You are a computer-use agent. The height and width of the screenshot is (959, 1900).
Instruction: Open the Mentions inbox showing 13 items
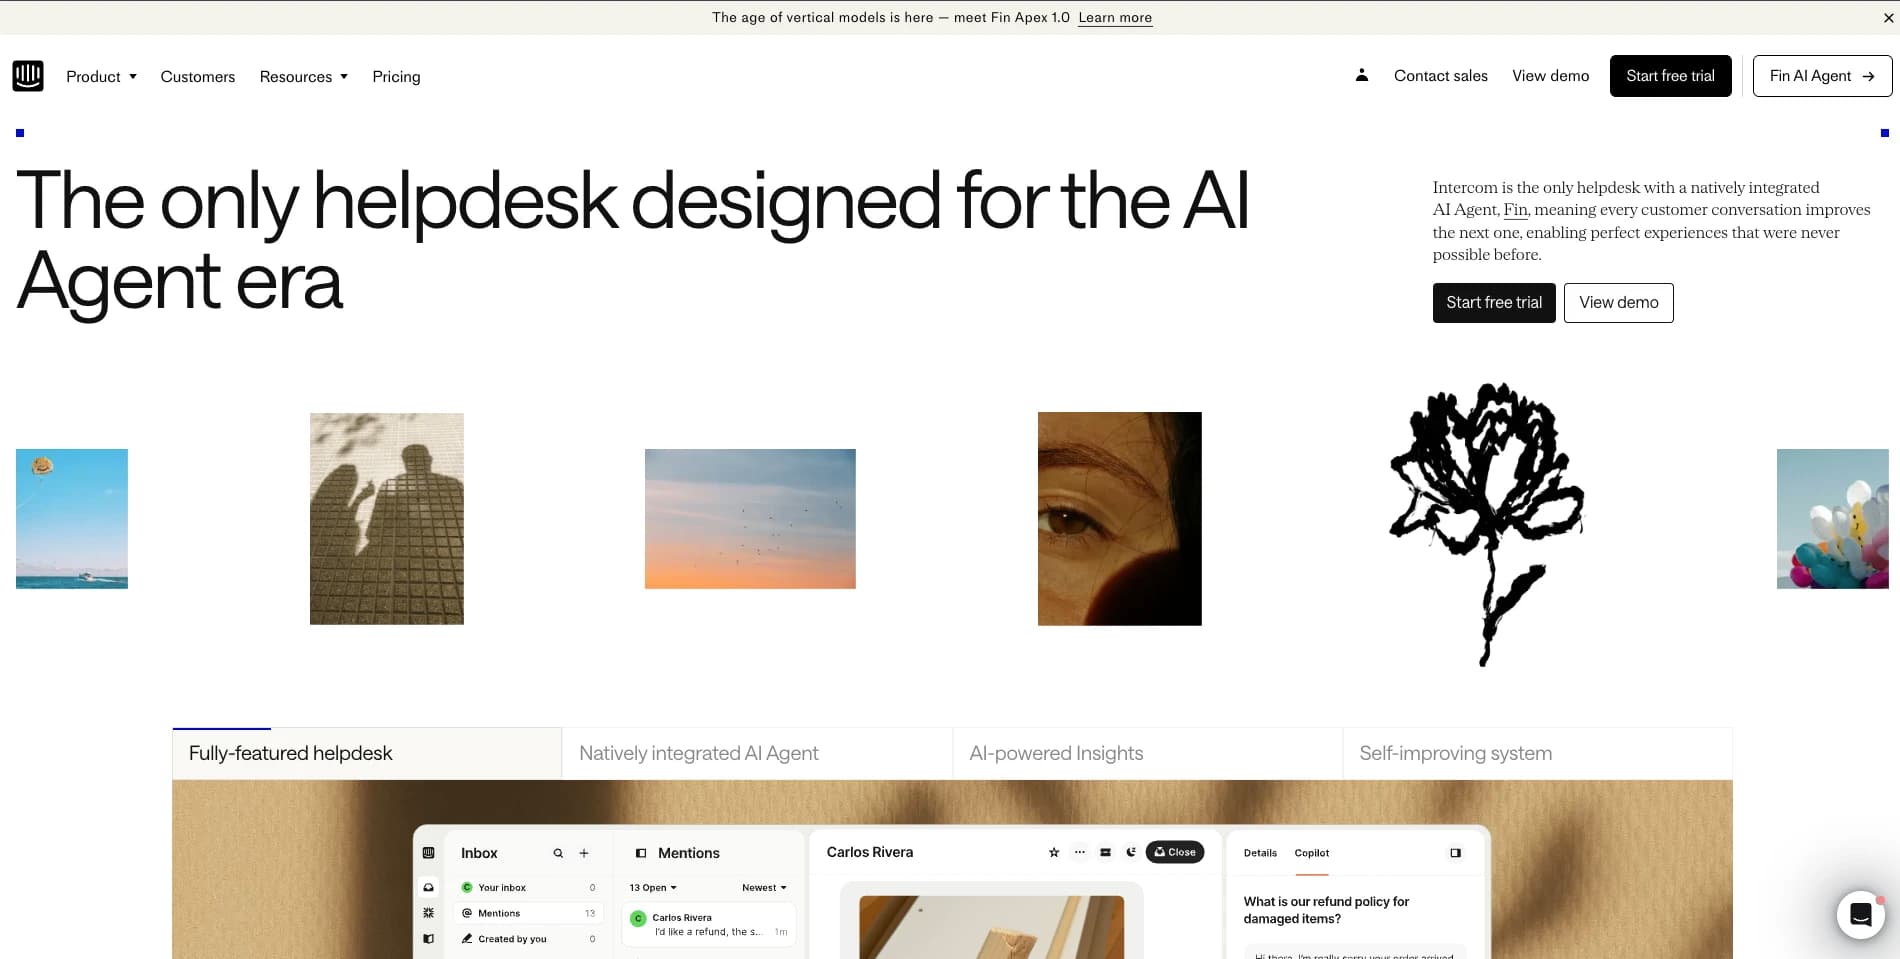click(500, 912)
